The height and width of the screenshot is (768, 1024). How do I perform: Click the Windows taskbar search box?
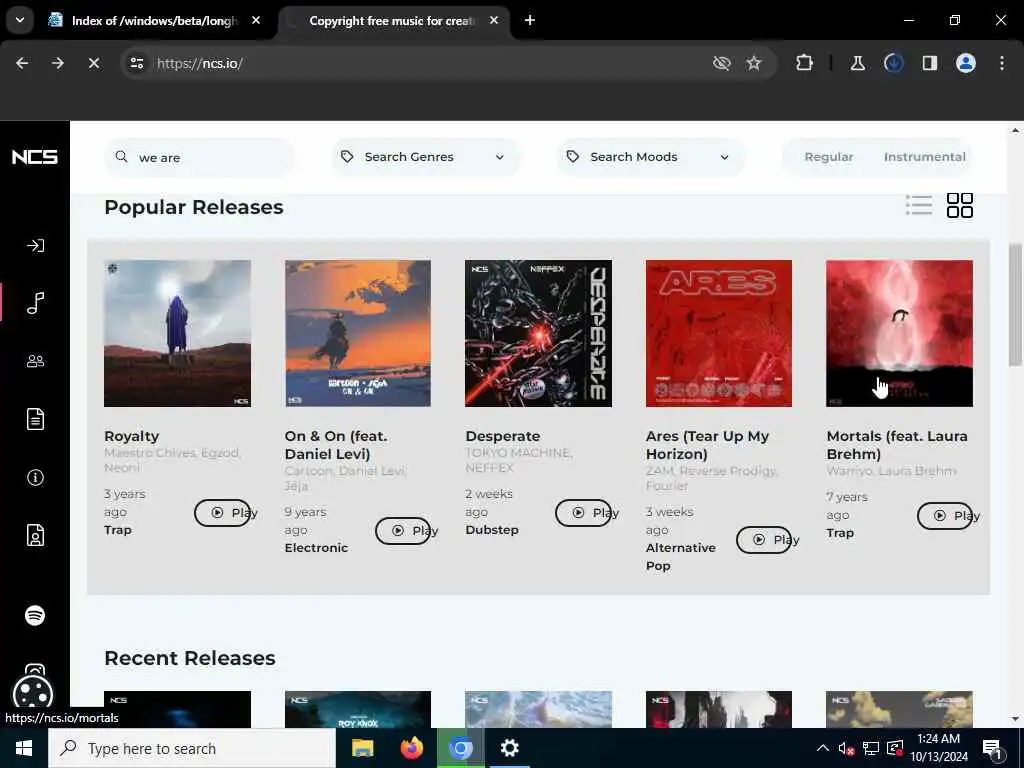pyautogui.click(x=192, y=748)
